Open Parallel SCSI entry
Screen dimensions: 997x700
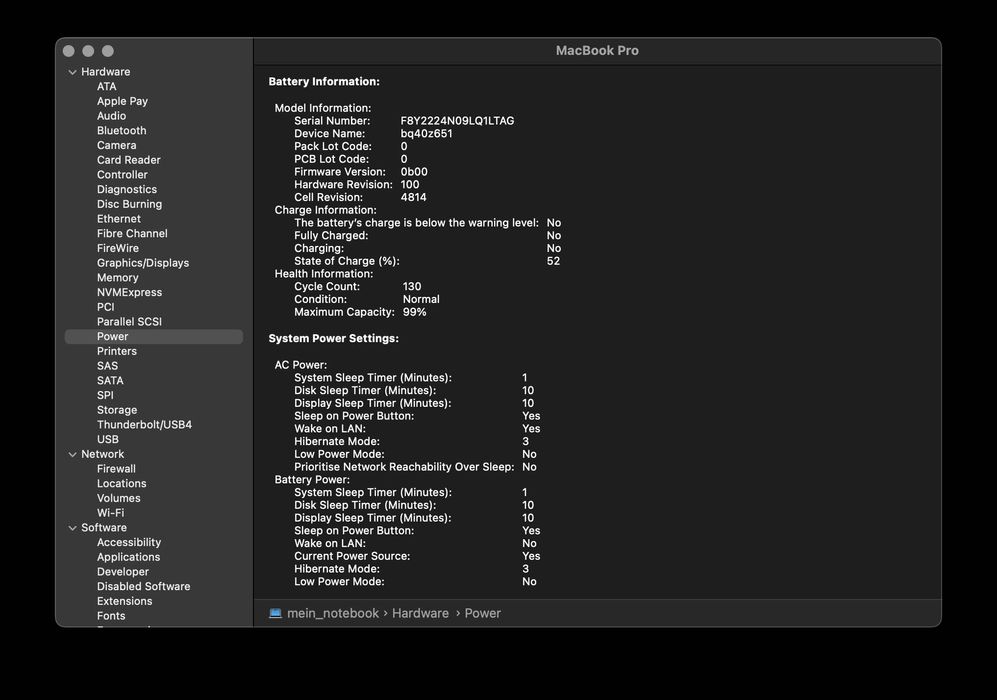pyautogui.click(x=129, y=322)
